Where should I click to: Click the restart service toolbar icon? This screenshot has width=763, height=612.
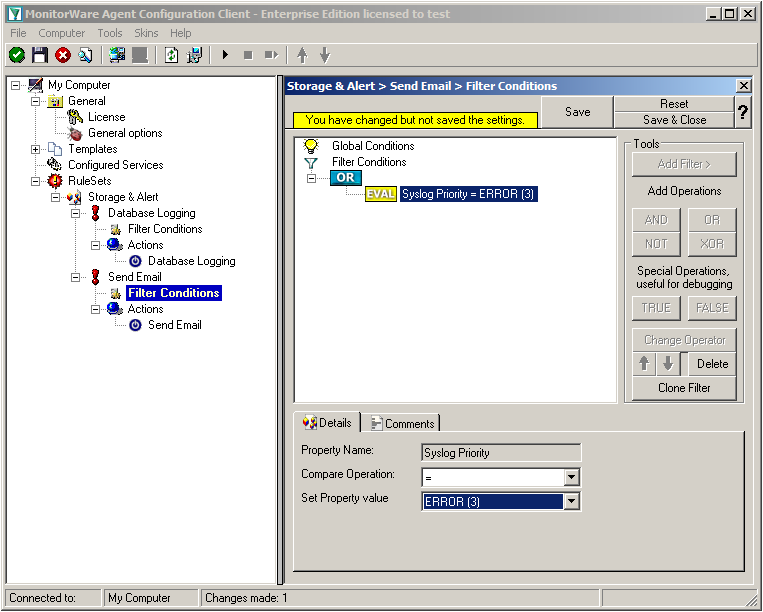271,55
